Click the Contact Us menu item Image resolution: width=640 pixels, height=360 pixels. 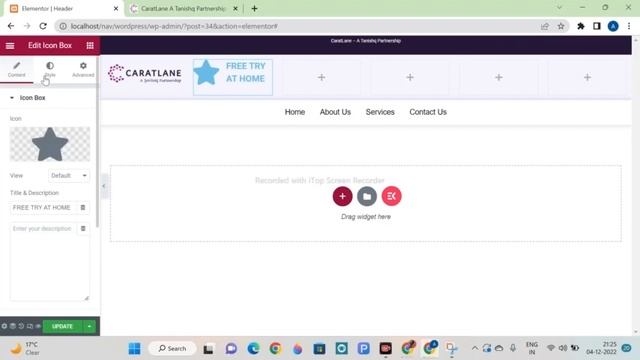[x=428, y=112]
